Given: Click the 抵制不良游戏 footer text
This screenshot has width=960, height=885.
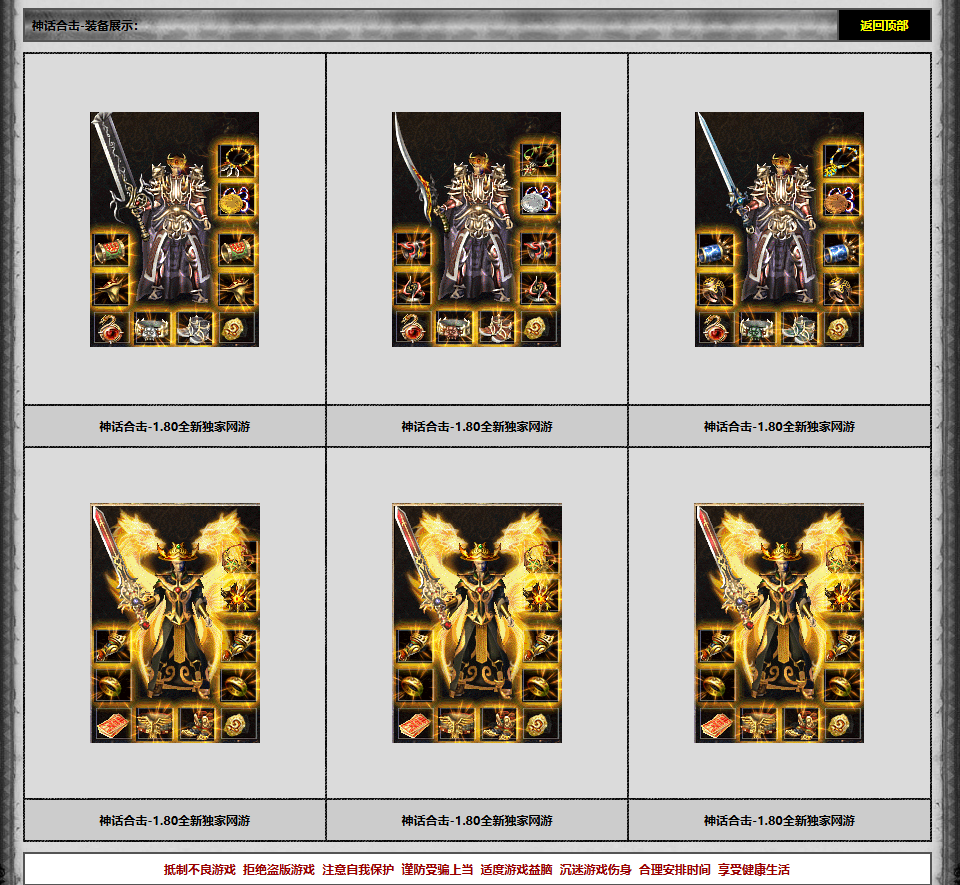Looking at the screenshot, I should 200,869.
